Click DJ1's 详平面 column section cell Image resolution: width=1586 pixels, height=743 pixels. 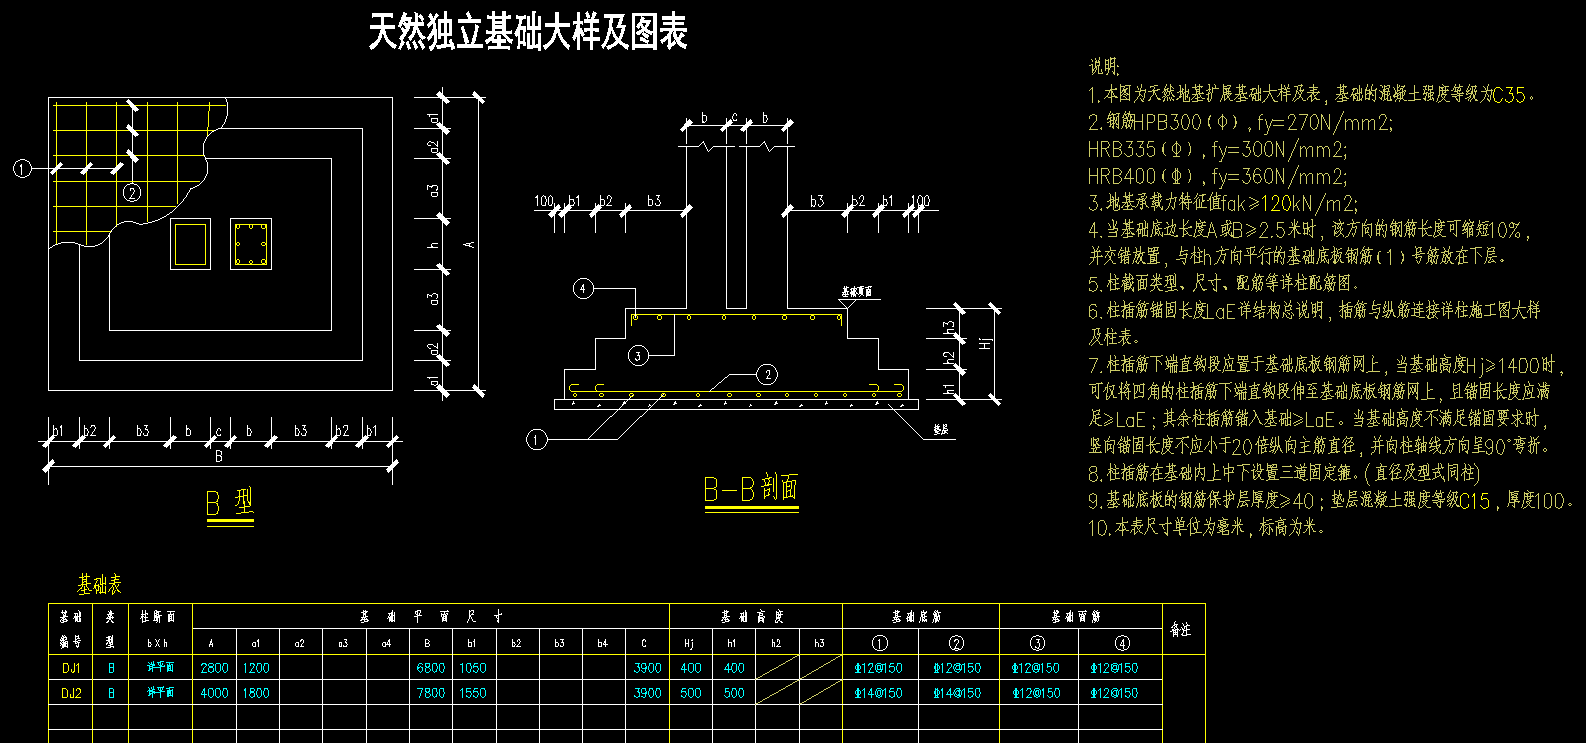tap(160, 668)
